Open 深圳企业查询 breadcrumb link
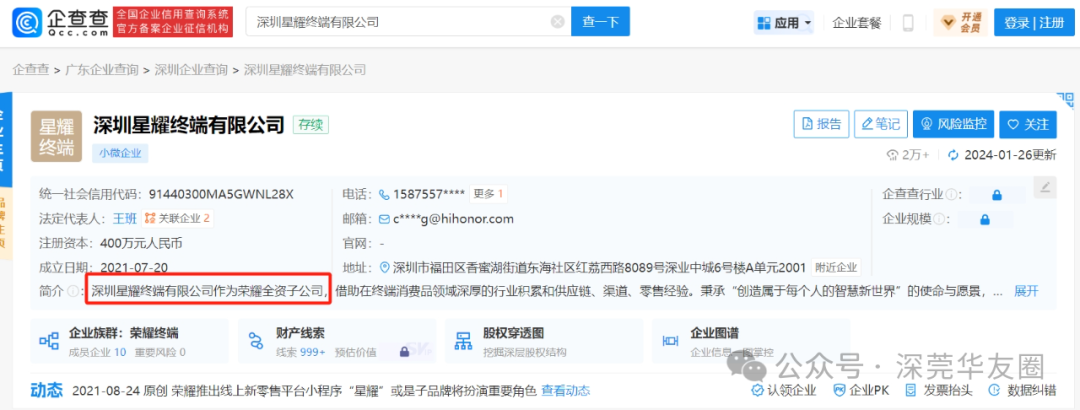The height and width of the screenshot is (410, 1080). pyautogui.click(x=191, y=70)
